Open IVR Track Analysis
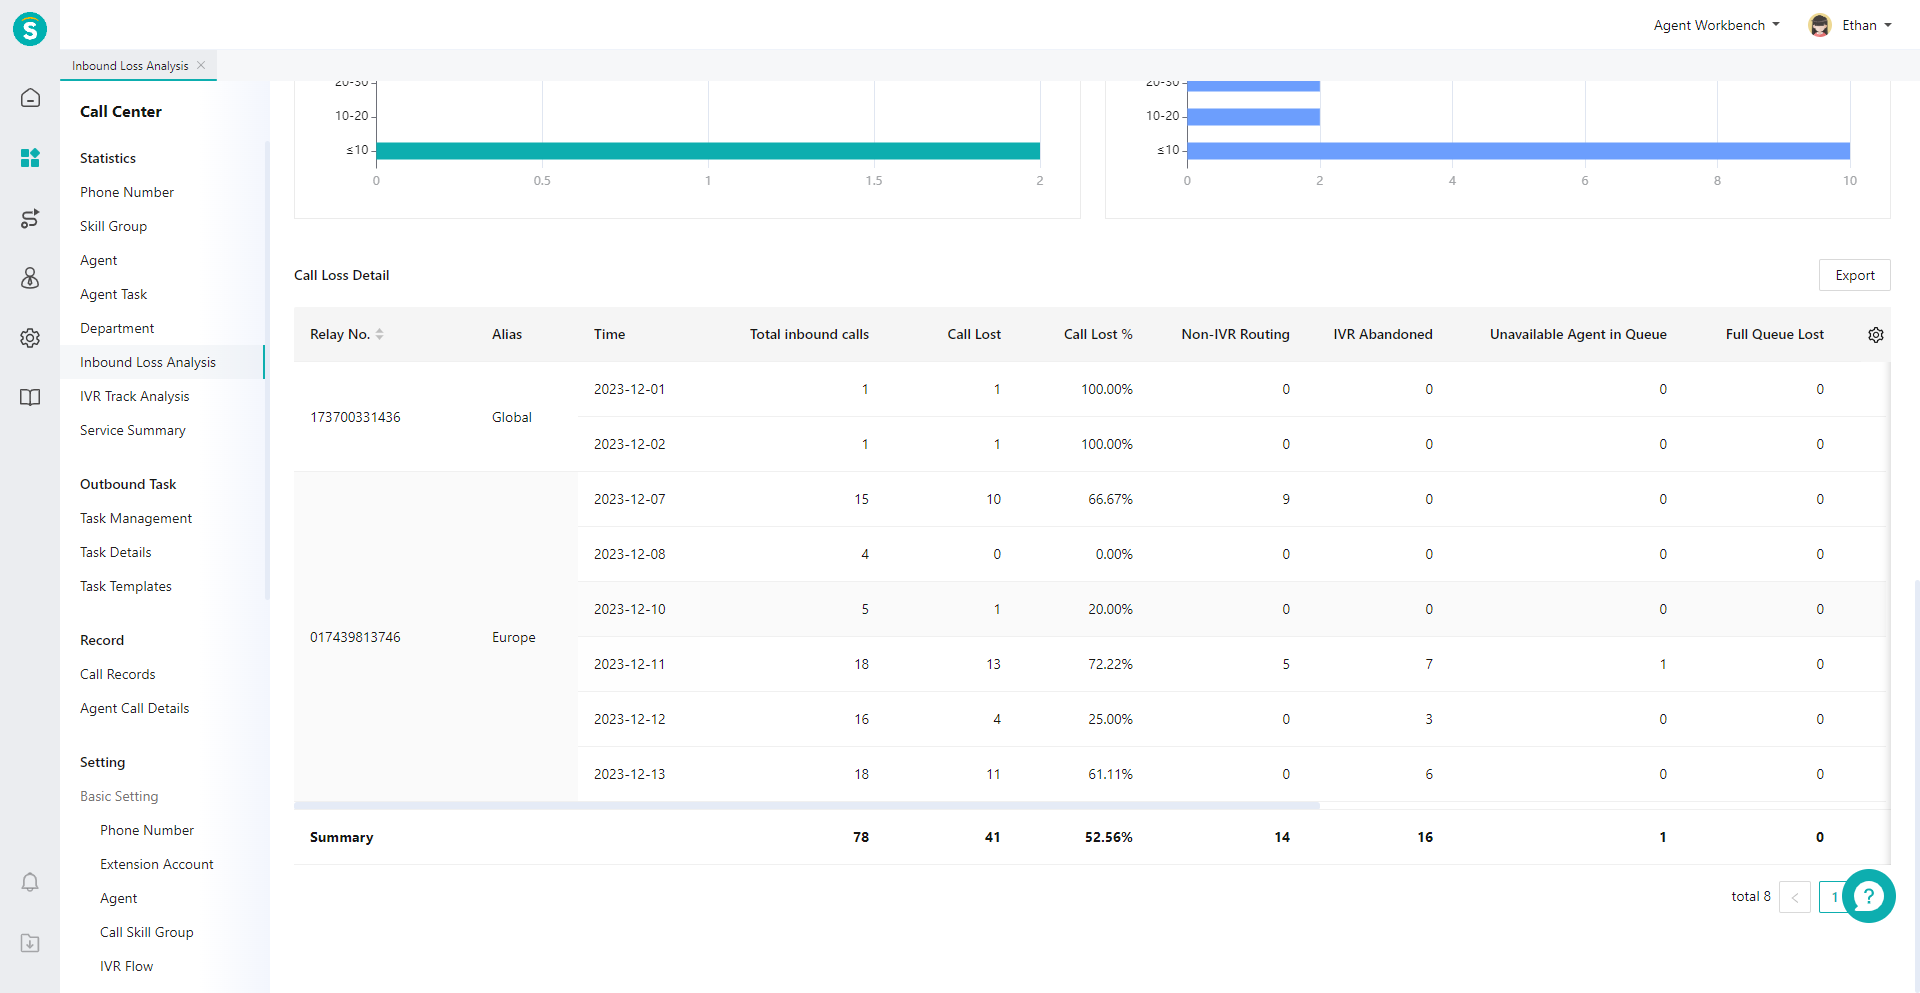Screen dimensions: 1920x993 (x=134, y=396)
